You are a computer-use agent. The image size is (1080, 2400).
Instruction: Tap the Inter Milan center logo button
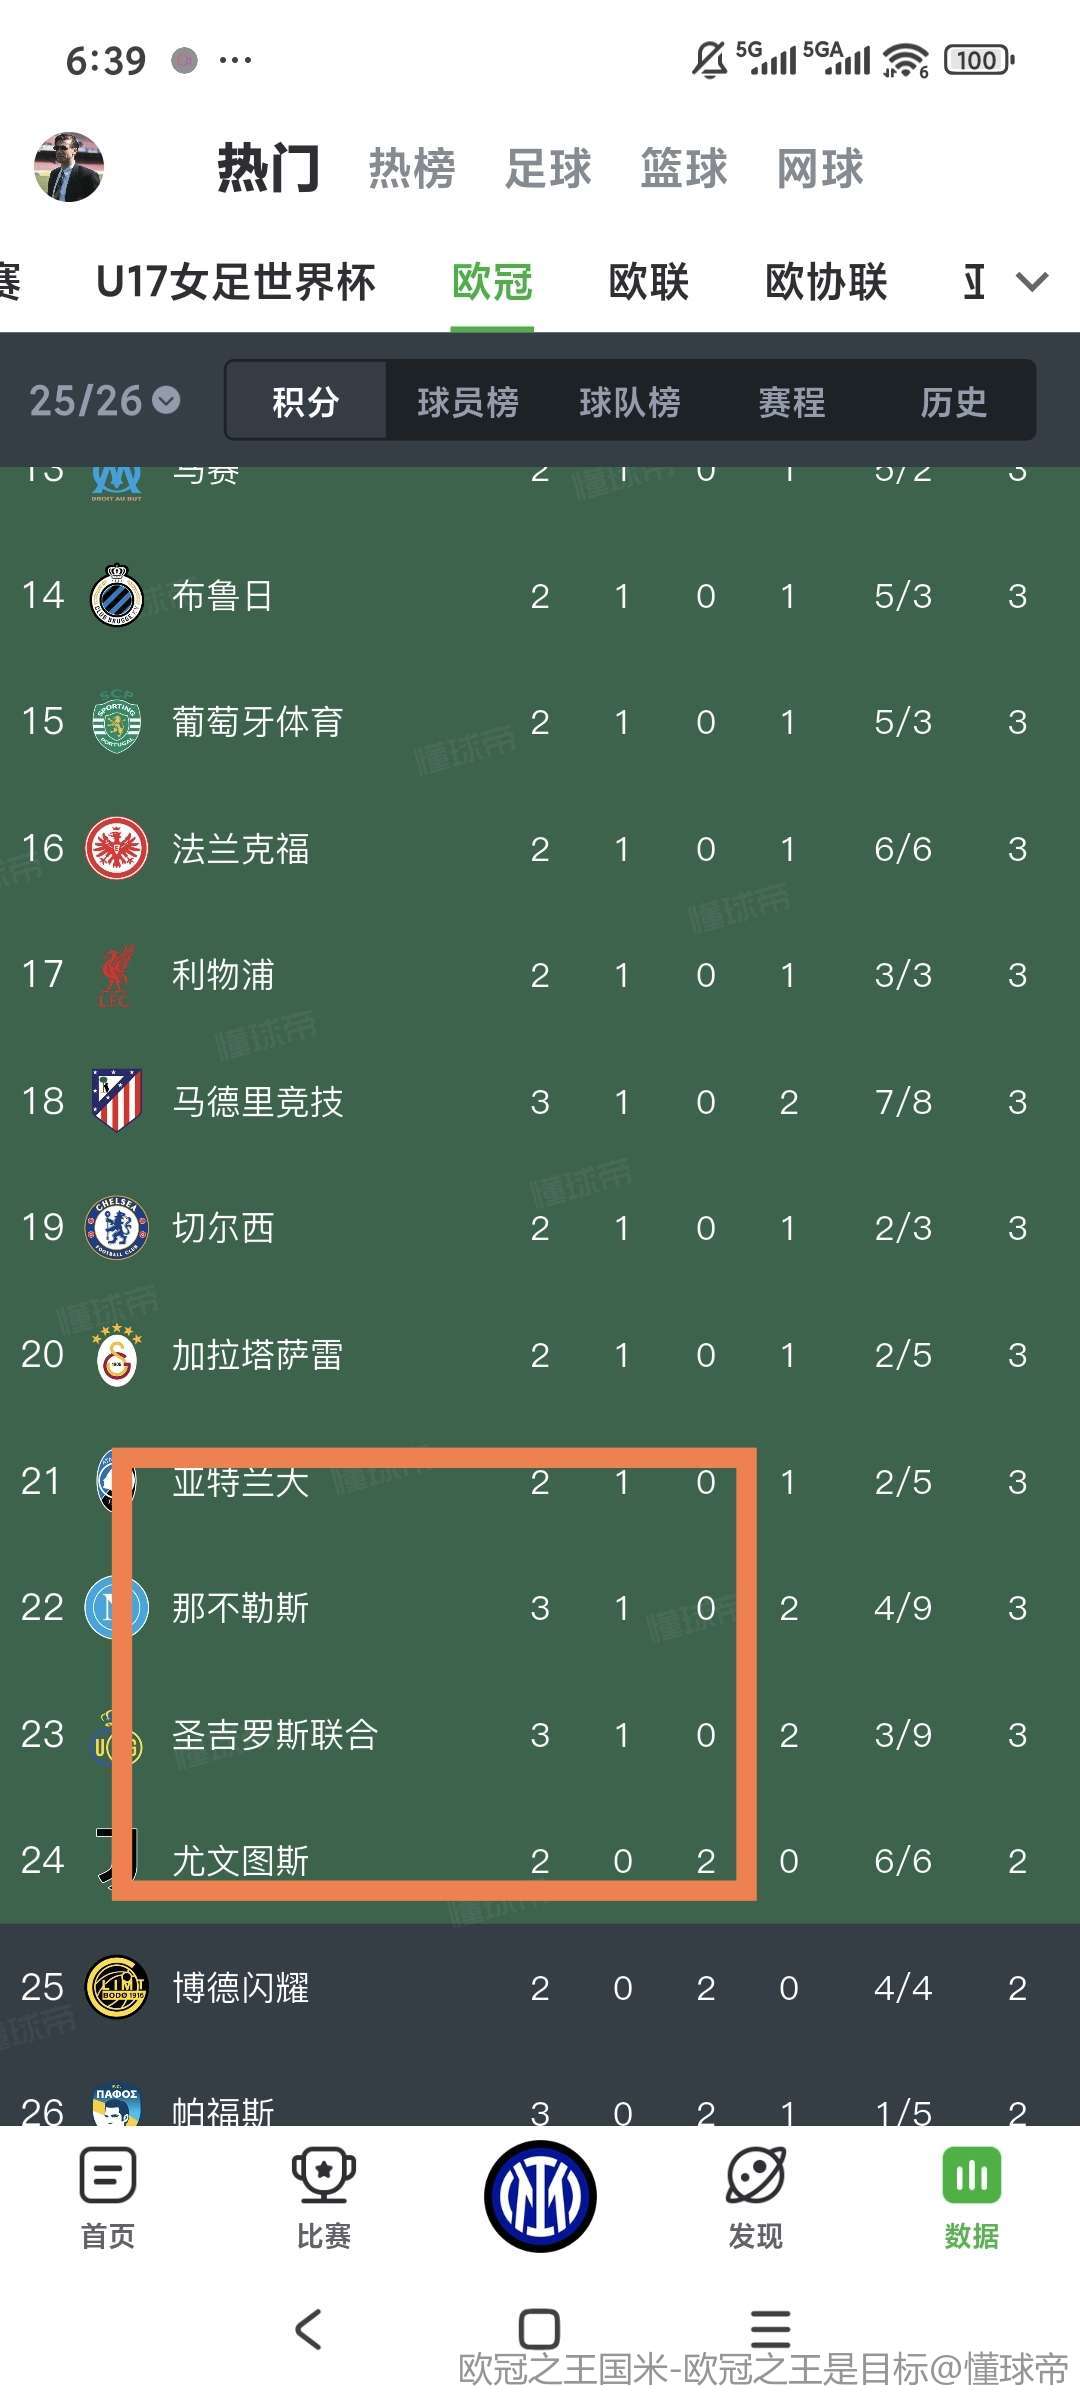(540, 2196)
